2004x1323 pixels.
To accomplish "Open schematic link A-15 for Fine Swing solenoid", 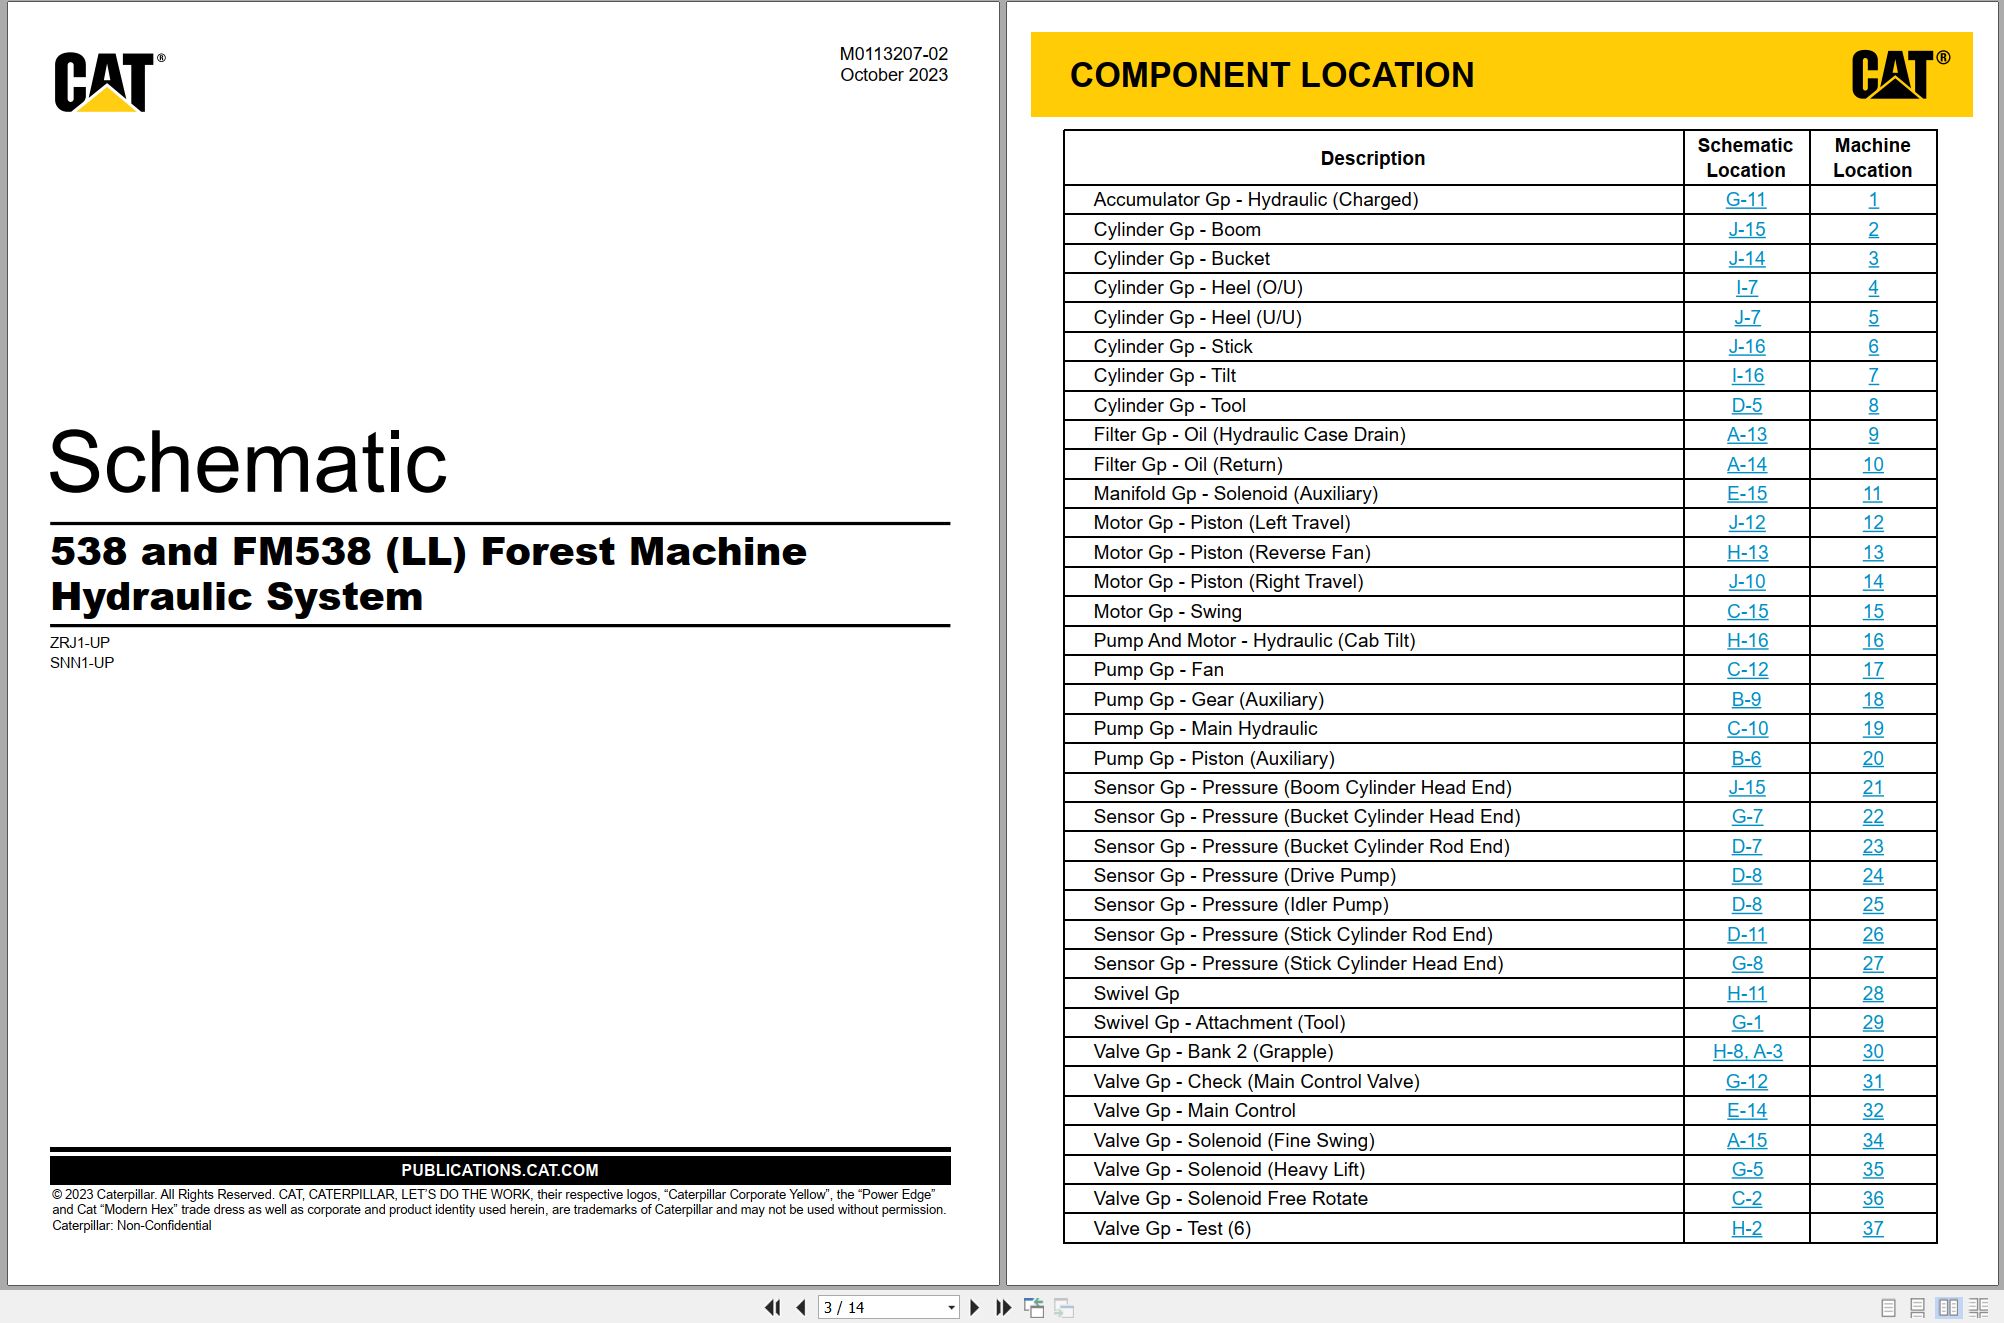I will (1746, 1140).
